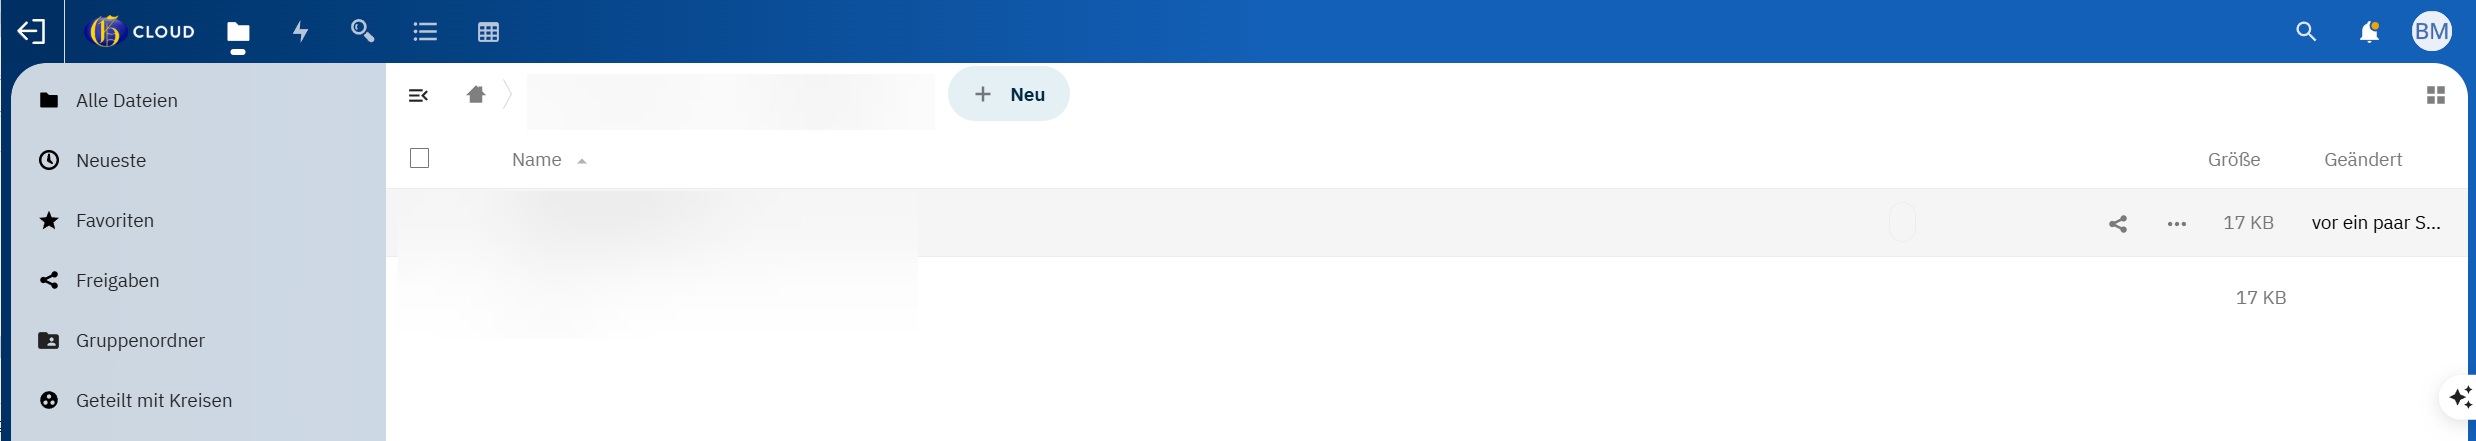Click the share icon on the file row
The width and height of the screenshot is (2476, 441).
click(2118, 223)
